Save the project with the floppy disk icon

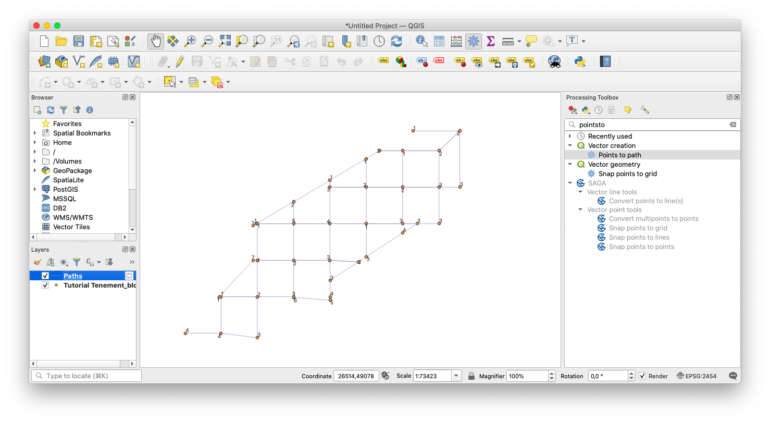pos(79,41)
